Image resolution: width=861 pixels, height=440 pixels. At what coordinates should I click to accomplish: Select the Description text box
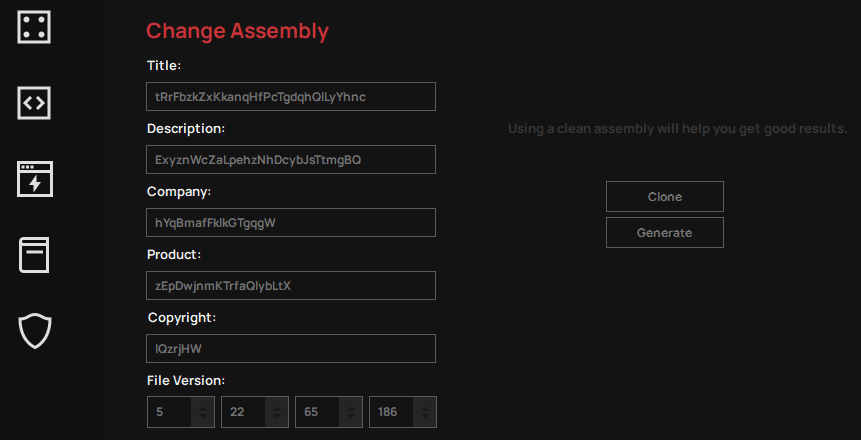point(290,159)
